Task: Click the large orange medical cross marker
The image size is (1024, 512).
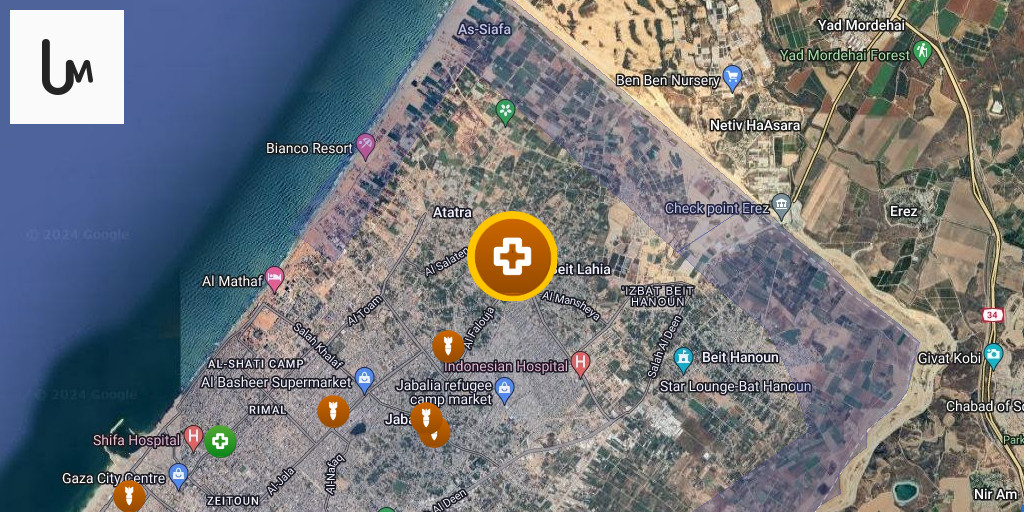Action: [513, 256]
